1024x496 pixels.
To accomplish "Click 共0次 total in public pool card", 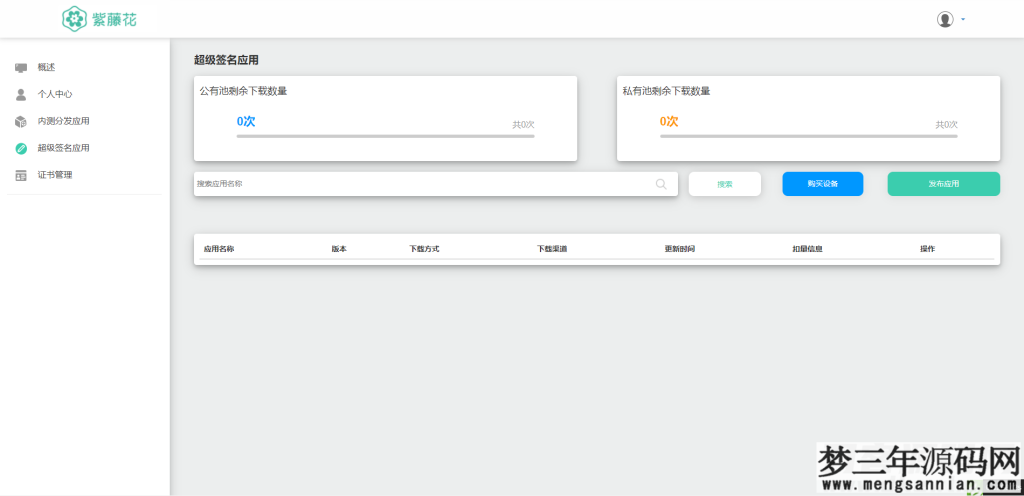I will coord(523,125).
